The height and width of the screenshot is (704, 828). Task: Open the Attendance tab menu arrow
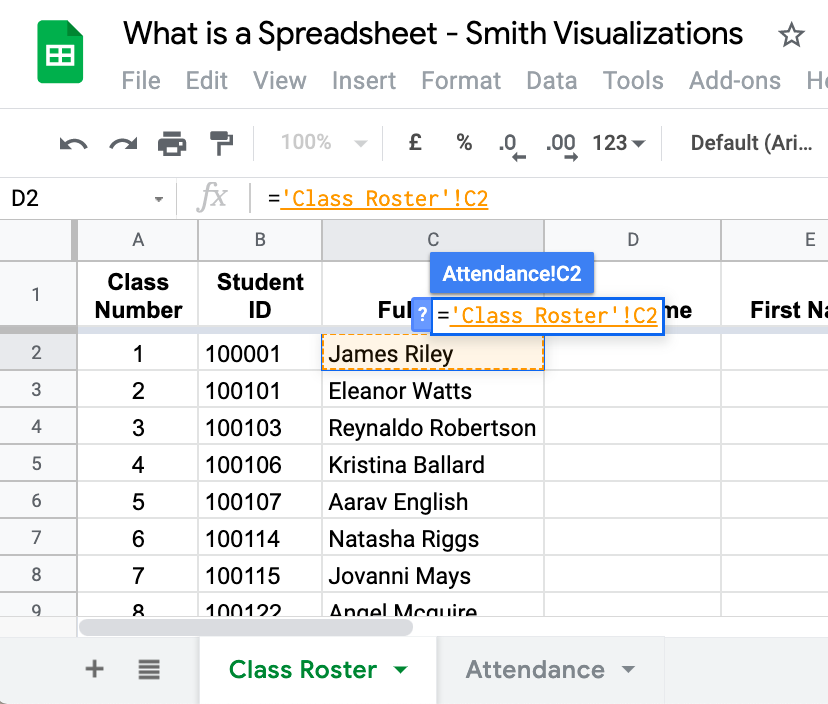coord(628,670)
